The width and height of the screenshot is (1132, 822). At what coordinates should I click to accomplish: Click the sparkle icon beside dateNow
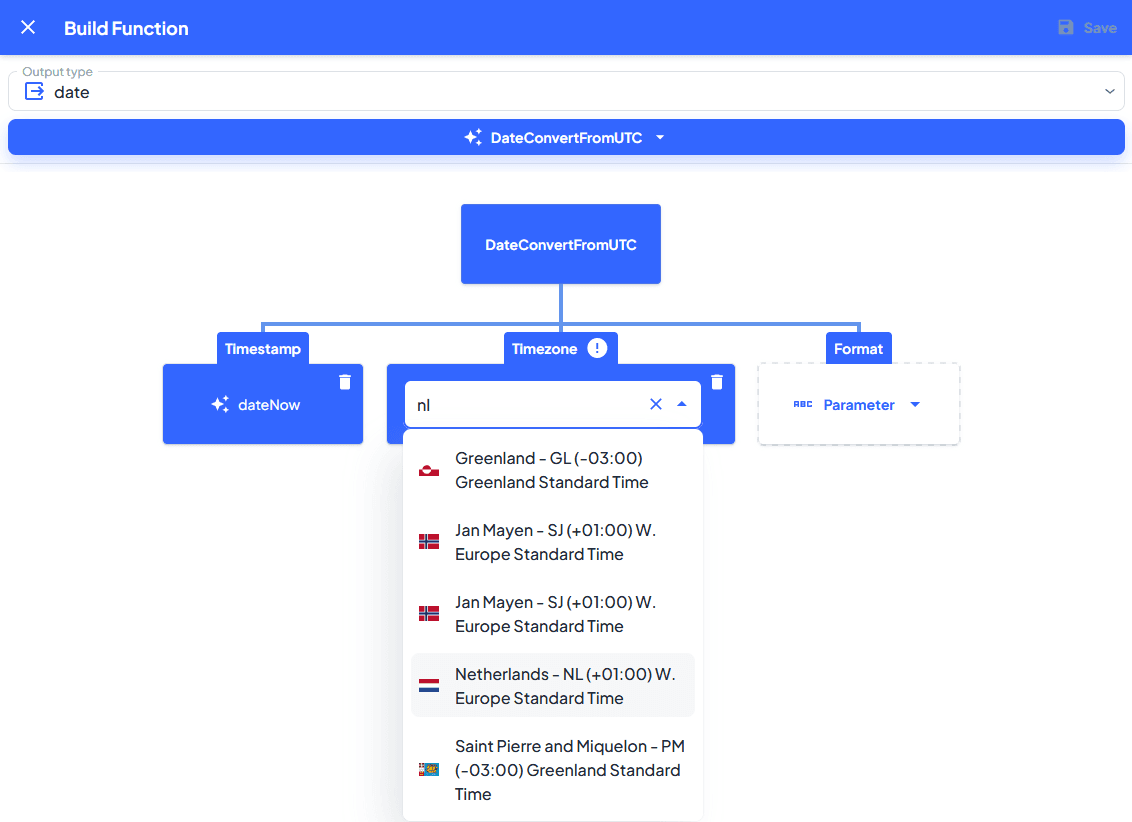[x=221, y=405]
